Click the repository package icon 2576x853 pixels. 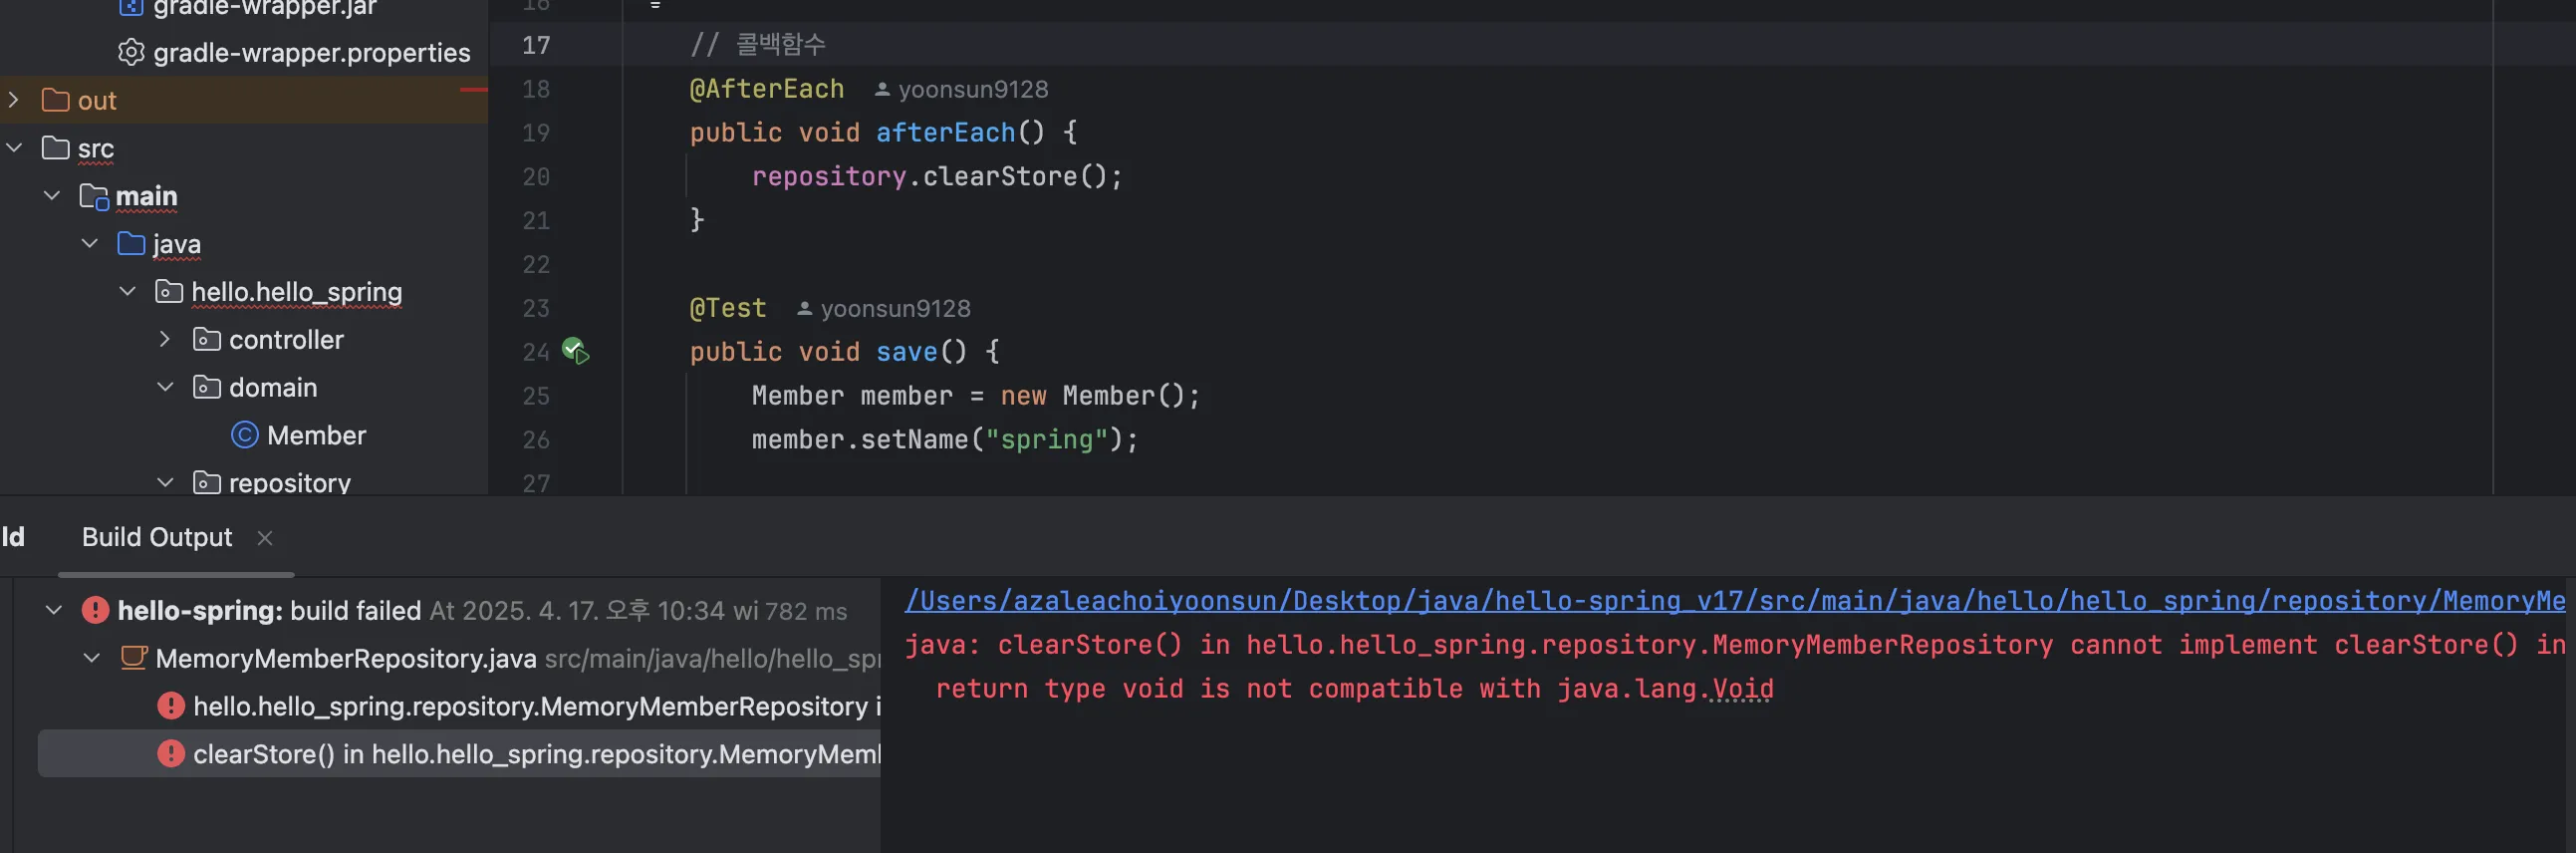pyautogui.click(x=207, y=483)
